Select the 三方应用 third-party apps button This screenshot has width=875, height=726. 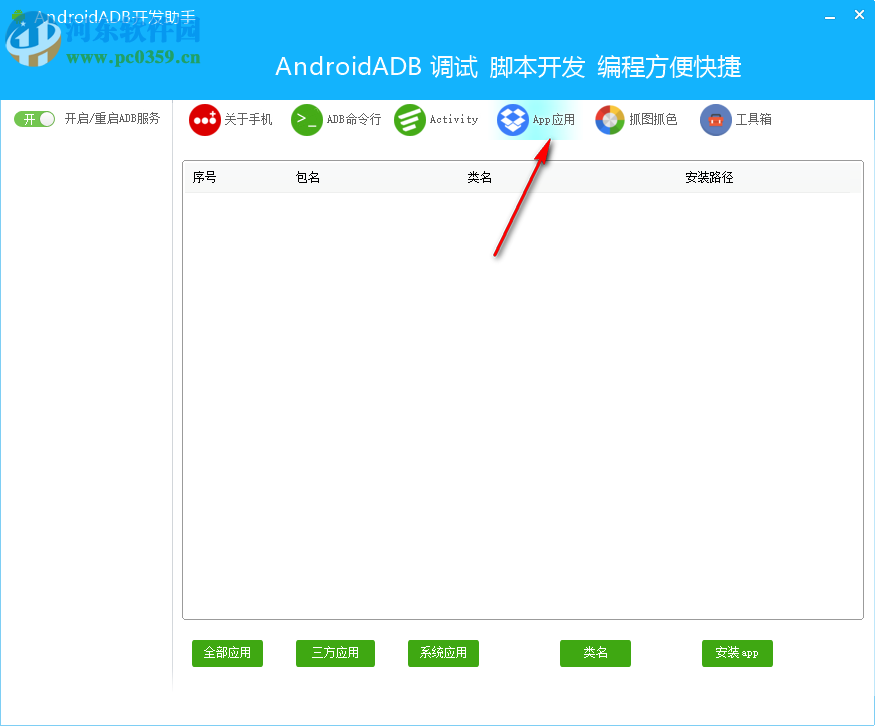[x=335, y=653]
